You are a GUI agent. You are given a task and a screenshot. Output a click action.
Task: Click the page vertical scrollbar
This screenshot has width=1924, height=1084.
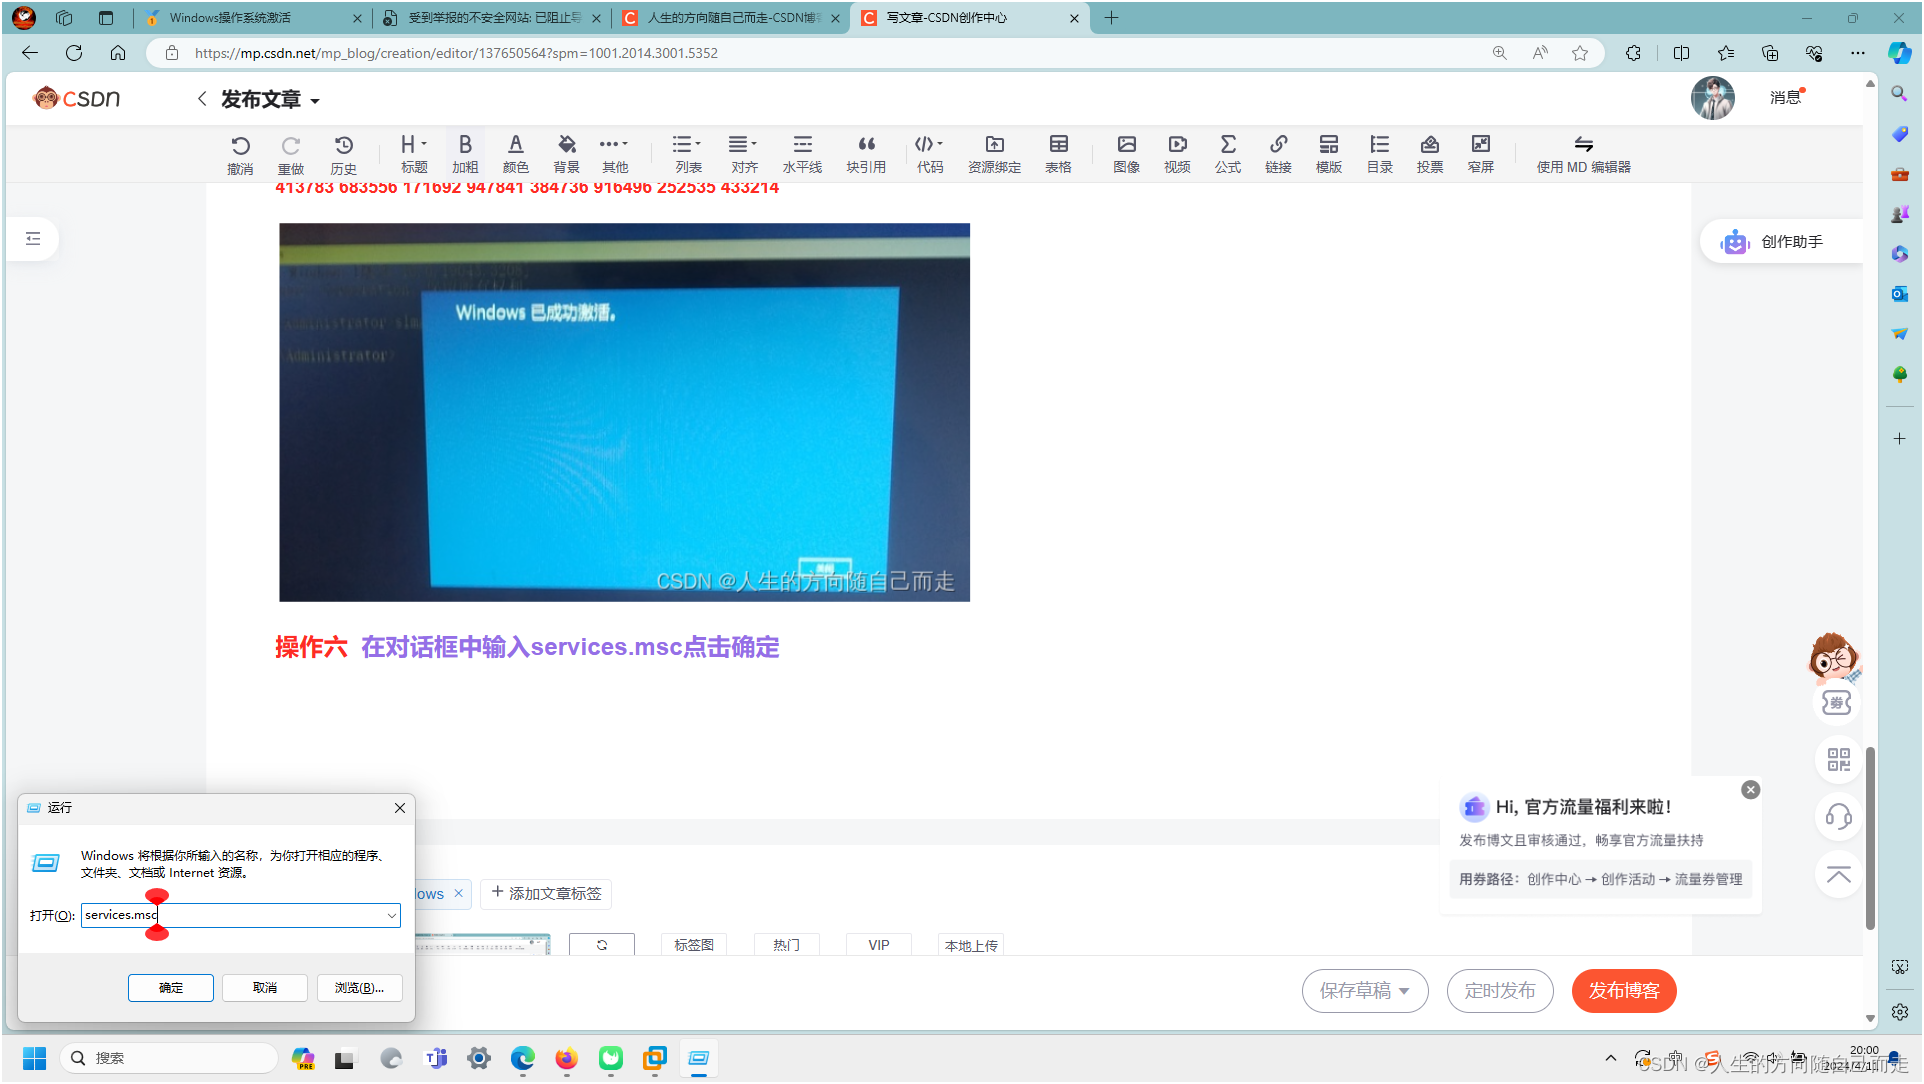(1870, 838)
